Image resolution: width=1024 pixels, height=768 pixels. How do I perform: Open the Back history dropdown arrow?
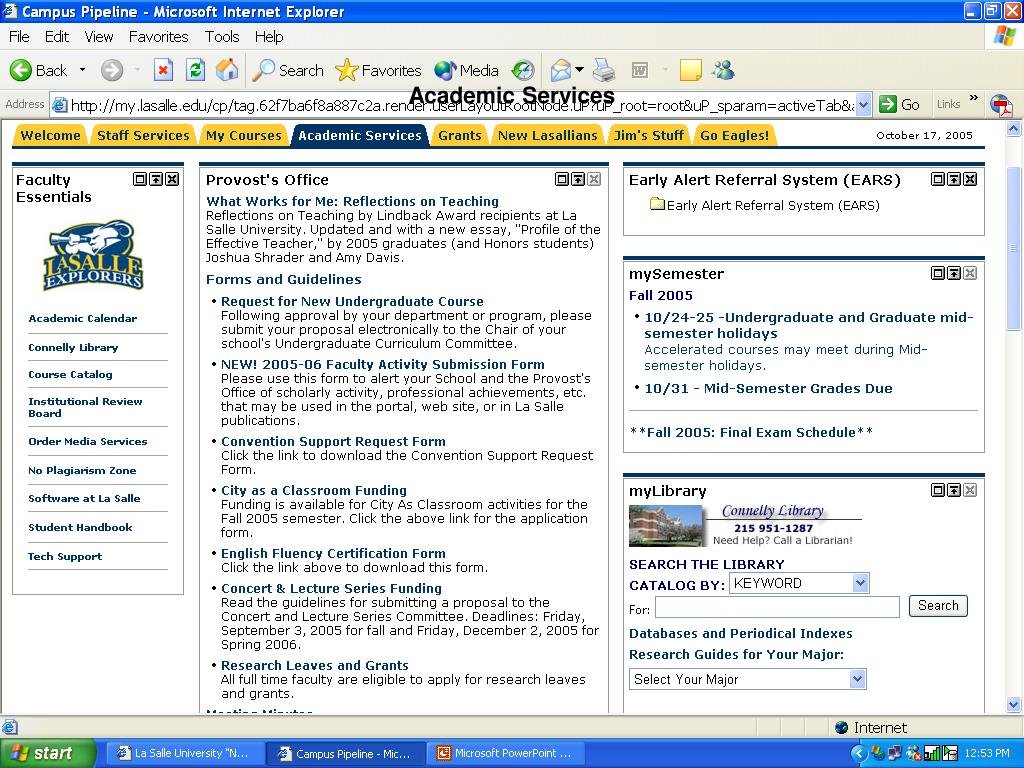[x=82, y=70]
